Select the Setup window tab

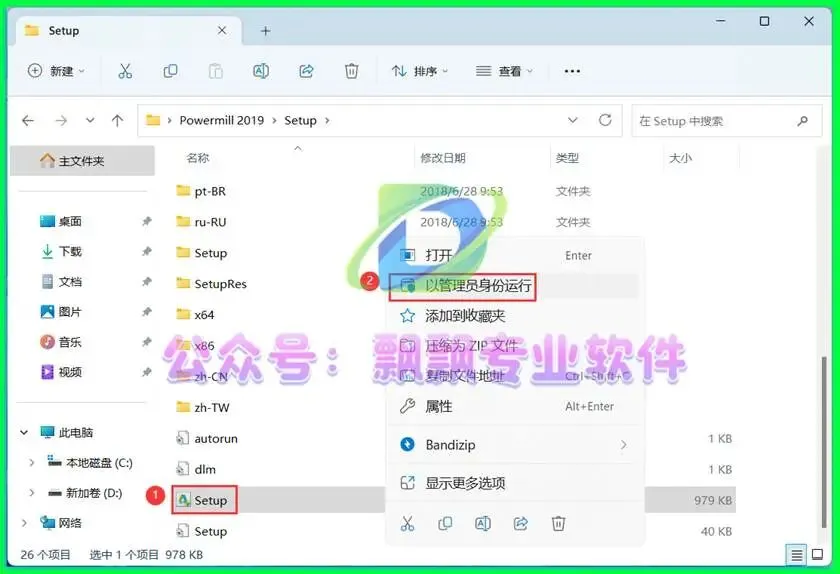pyautogui.click(x=129, y=31)
